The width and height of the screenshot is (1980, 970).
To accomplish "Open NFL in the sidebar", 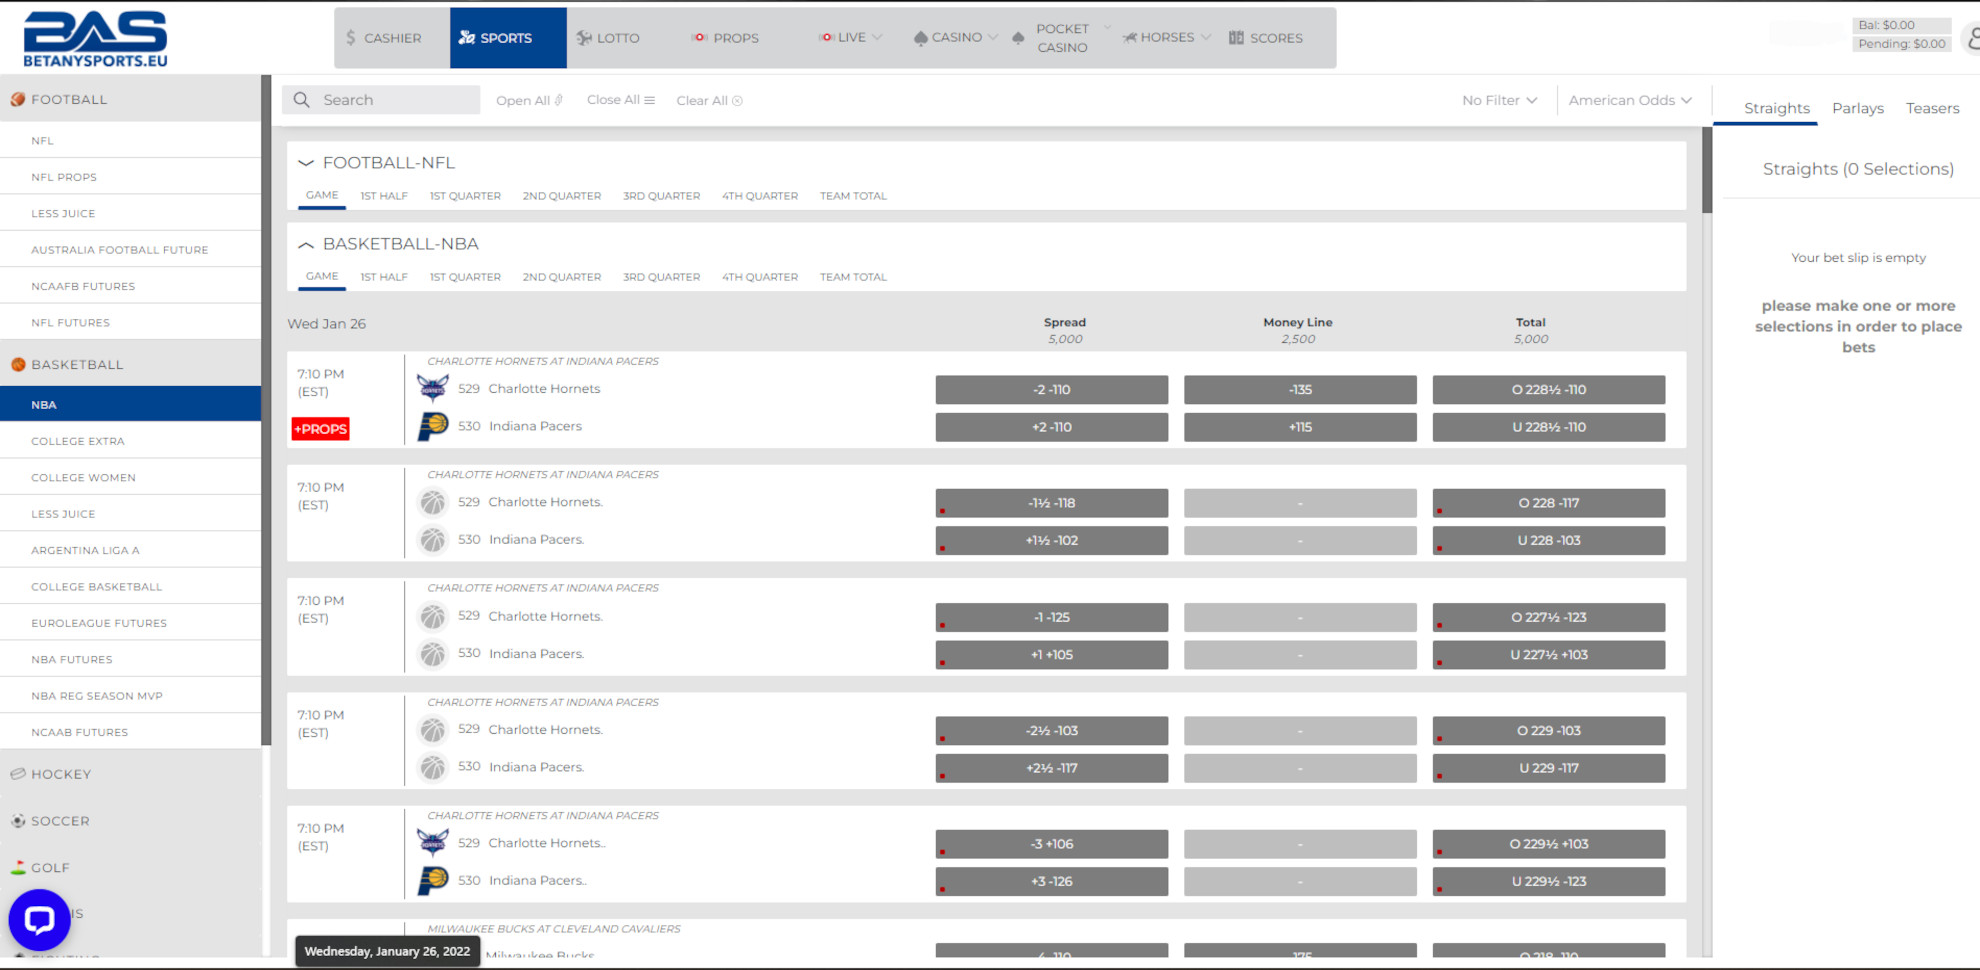I will click(x=131, y=141).
